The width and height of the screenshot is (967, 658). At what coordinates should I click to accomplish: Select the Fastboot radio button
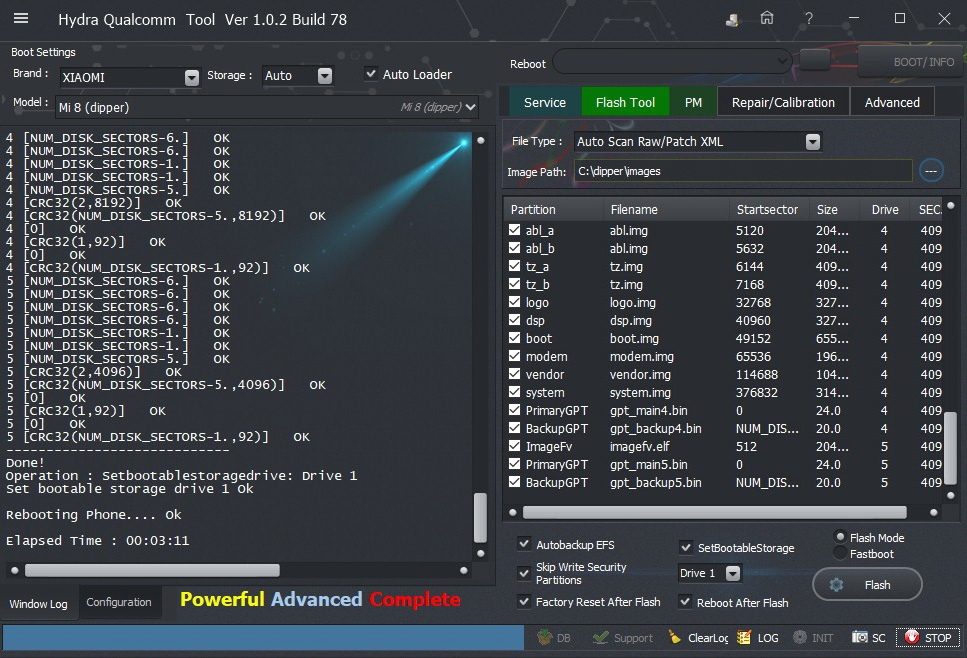(839, 553)
